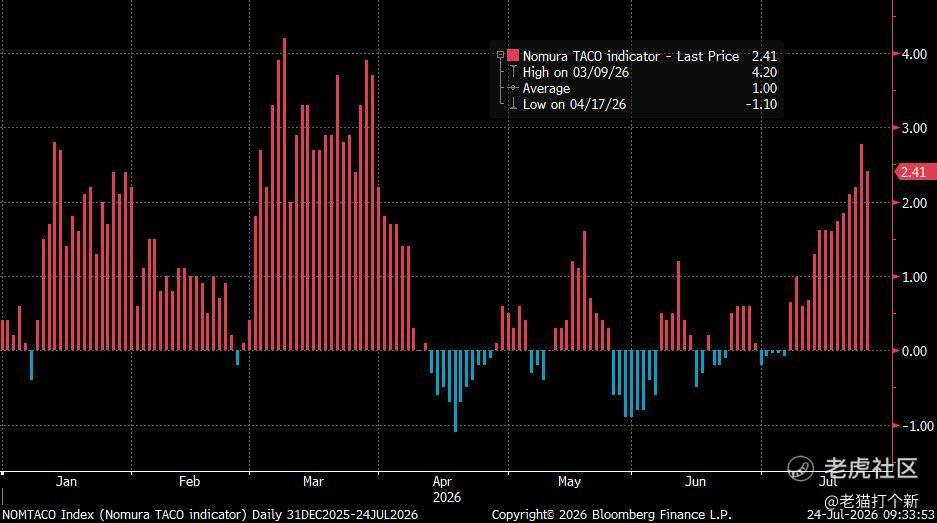
Task: Click the final red bar at the 2.41 level
Action: tap(868, 261)
